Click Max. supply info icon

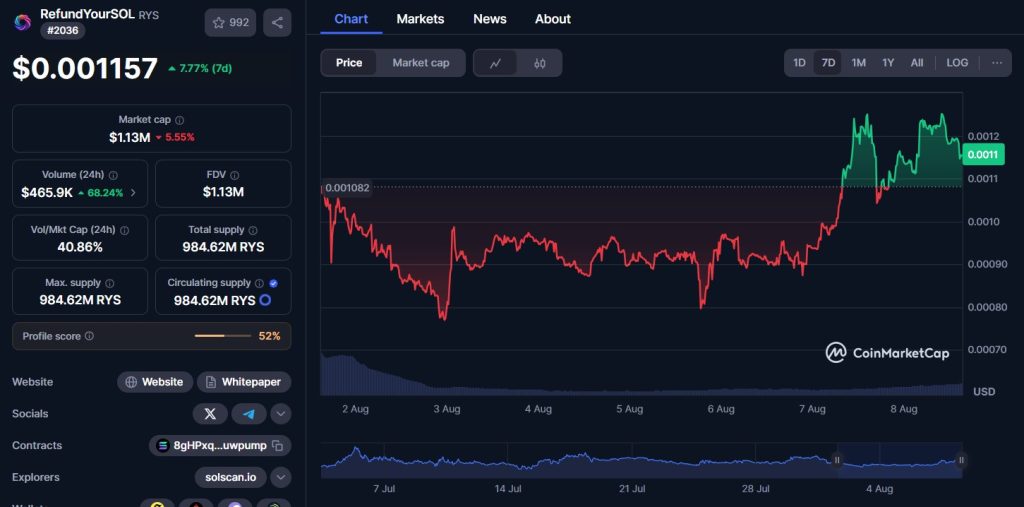[110, 284]
